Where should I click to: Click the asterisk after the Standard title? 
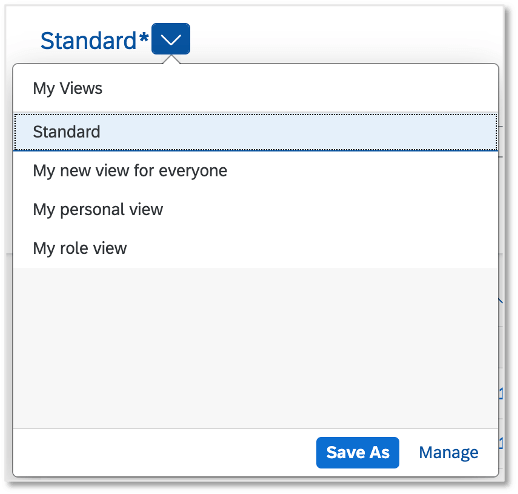144,37
